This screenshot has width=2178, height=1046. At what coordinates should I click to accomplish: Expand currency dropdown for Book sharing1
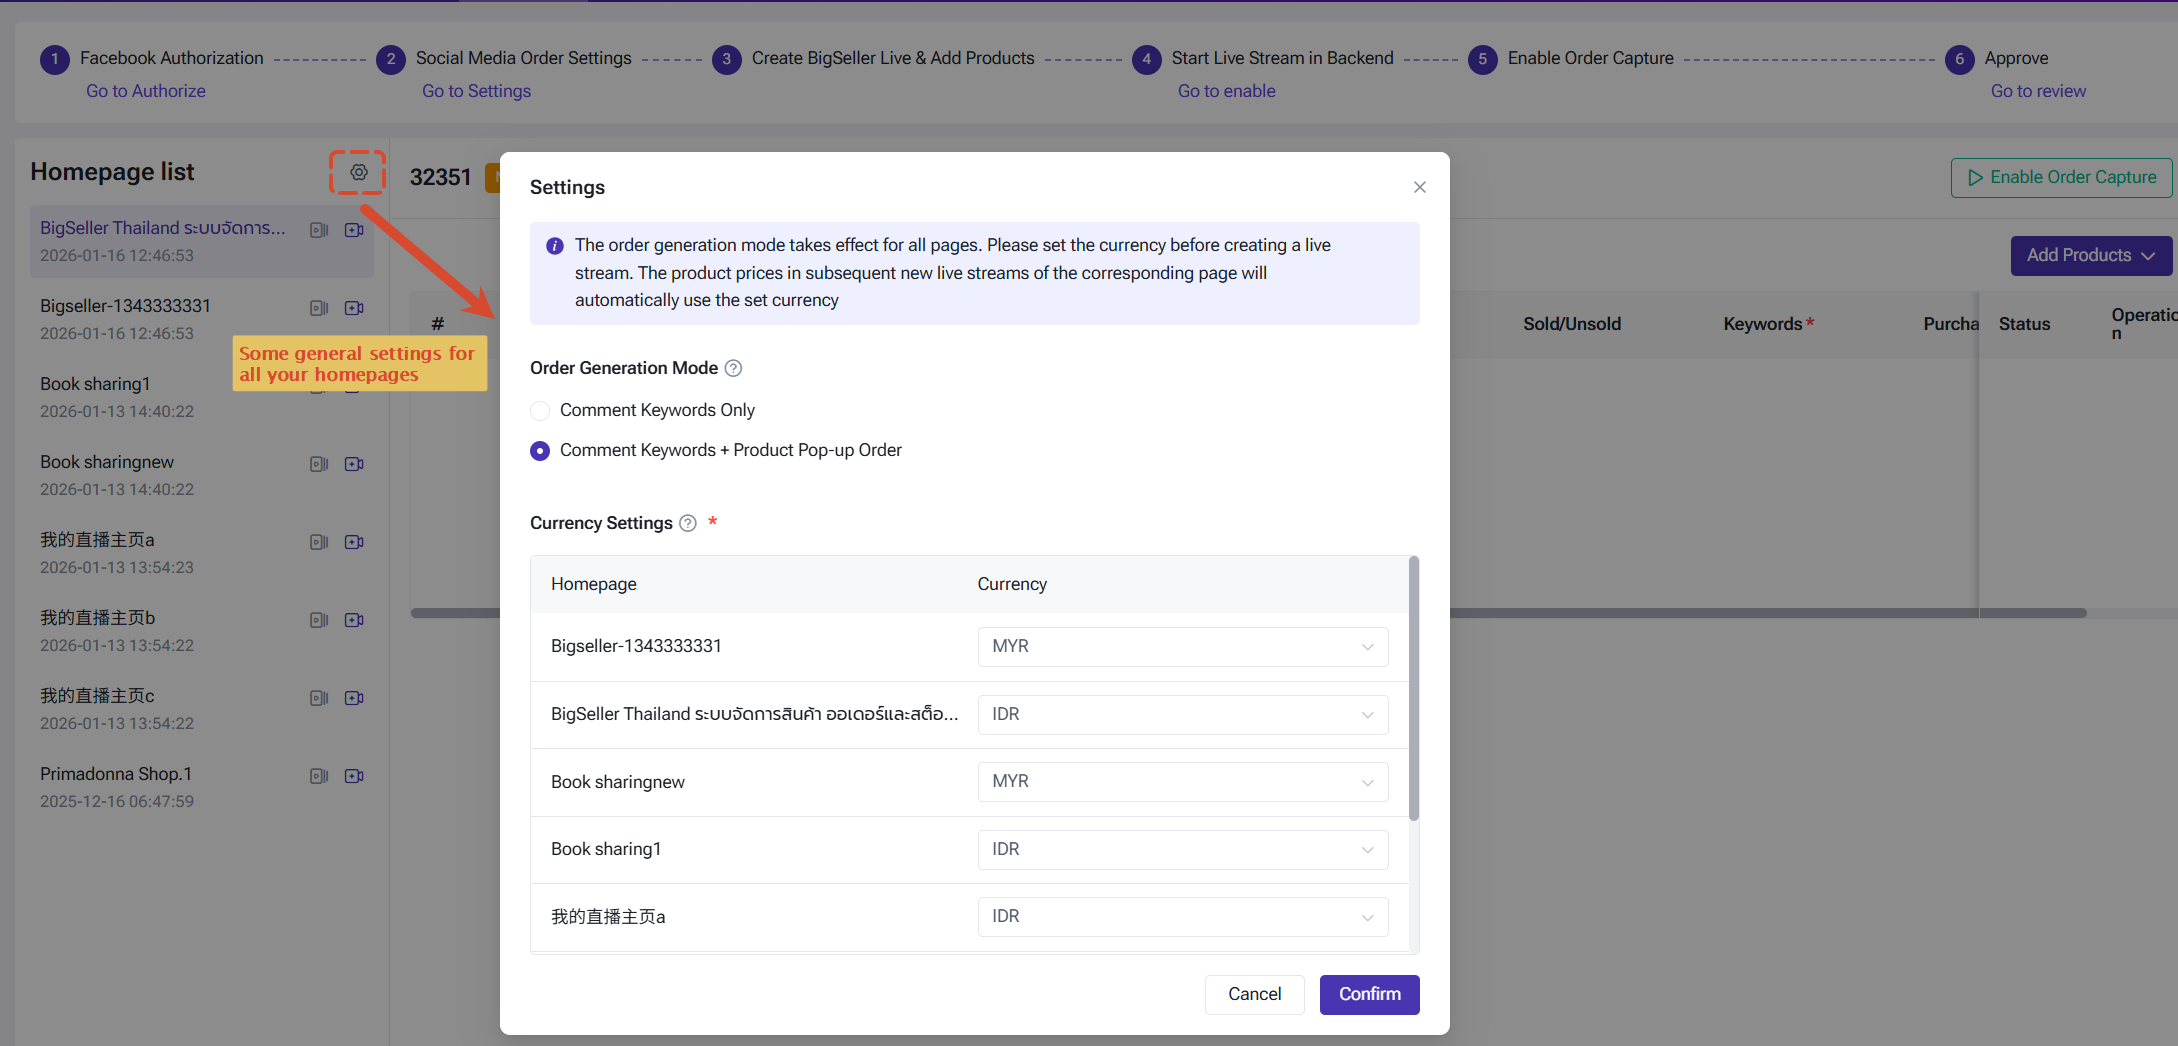(x=1183, y=850)
